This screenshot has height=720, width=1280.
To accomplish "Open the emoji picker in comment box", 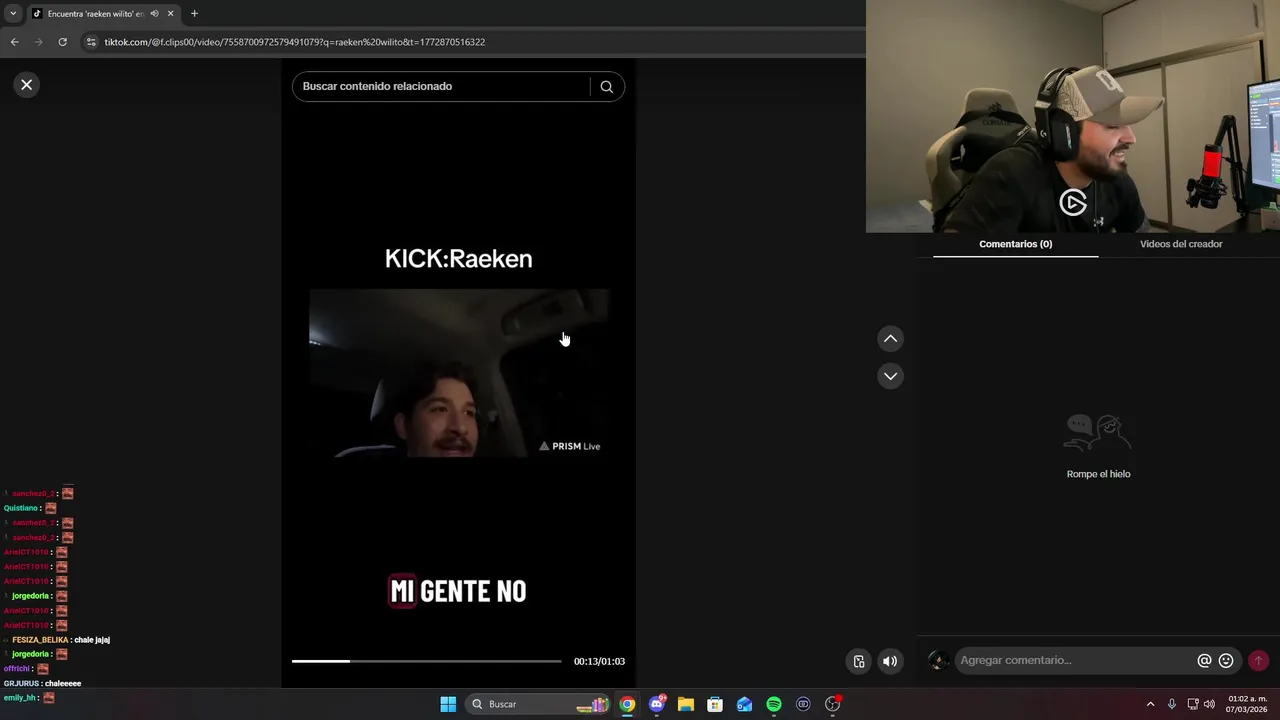I will (x=1226, y=661).
